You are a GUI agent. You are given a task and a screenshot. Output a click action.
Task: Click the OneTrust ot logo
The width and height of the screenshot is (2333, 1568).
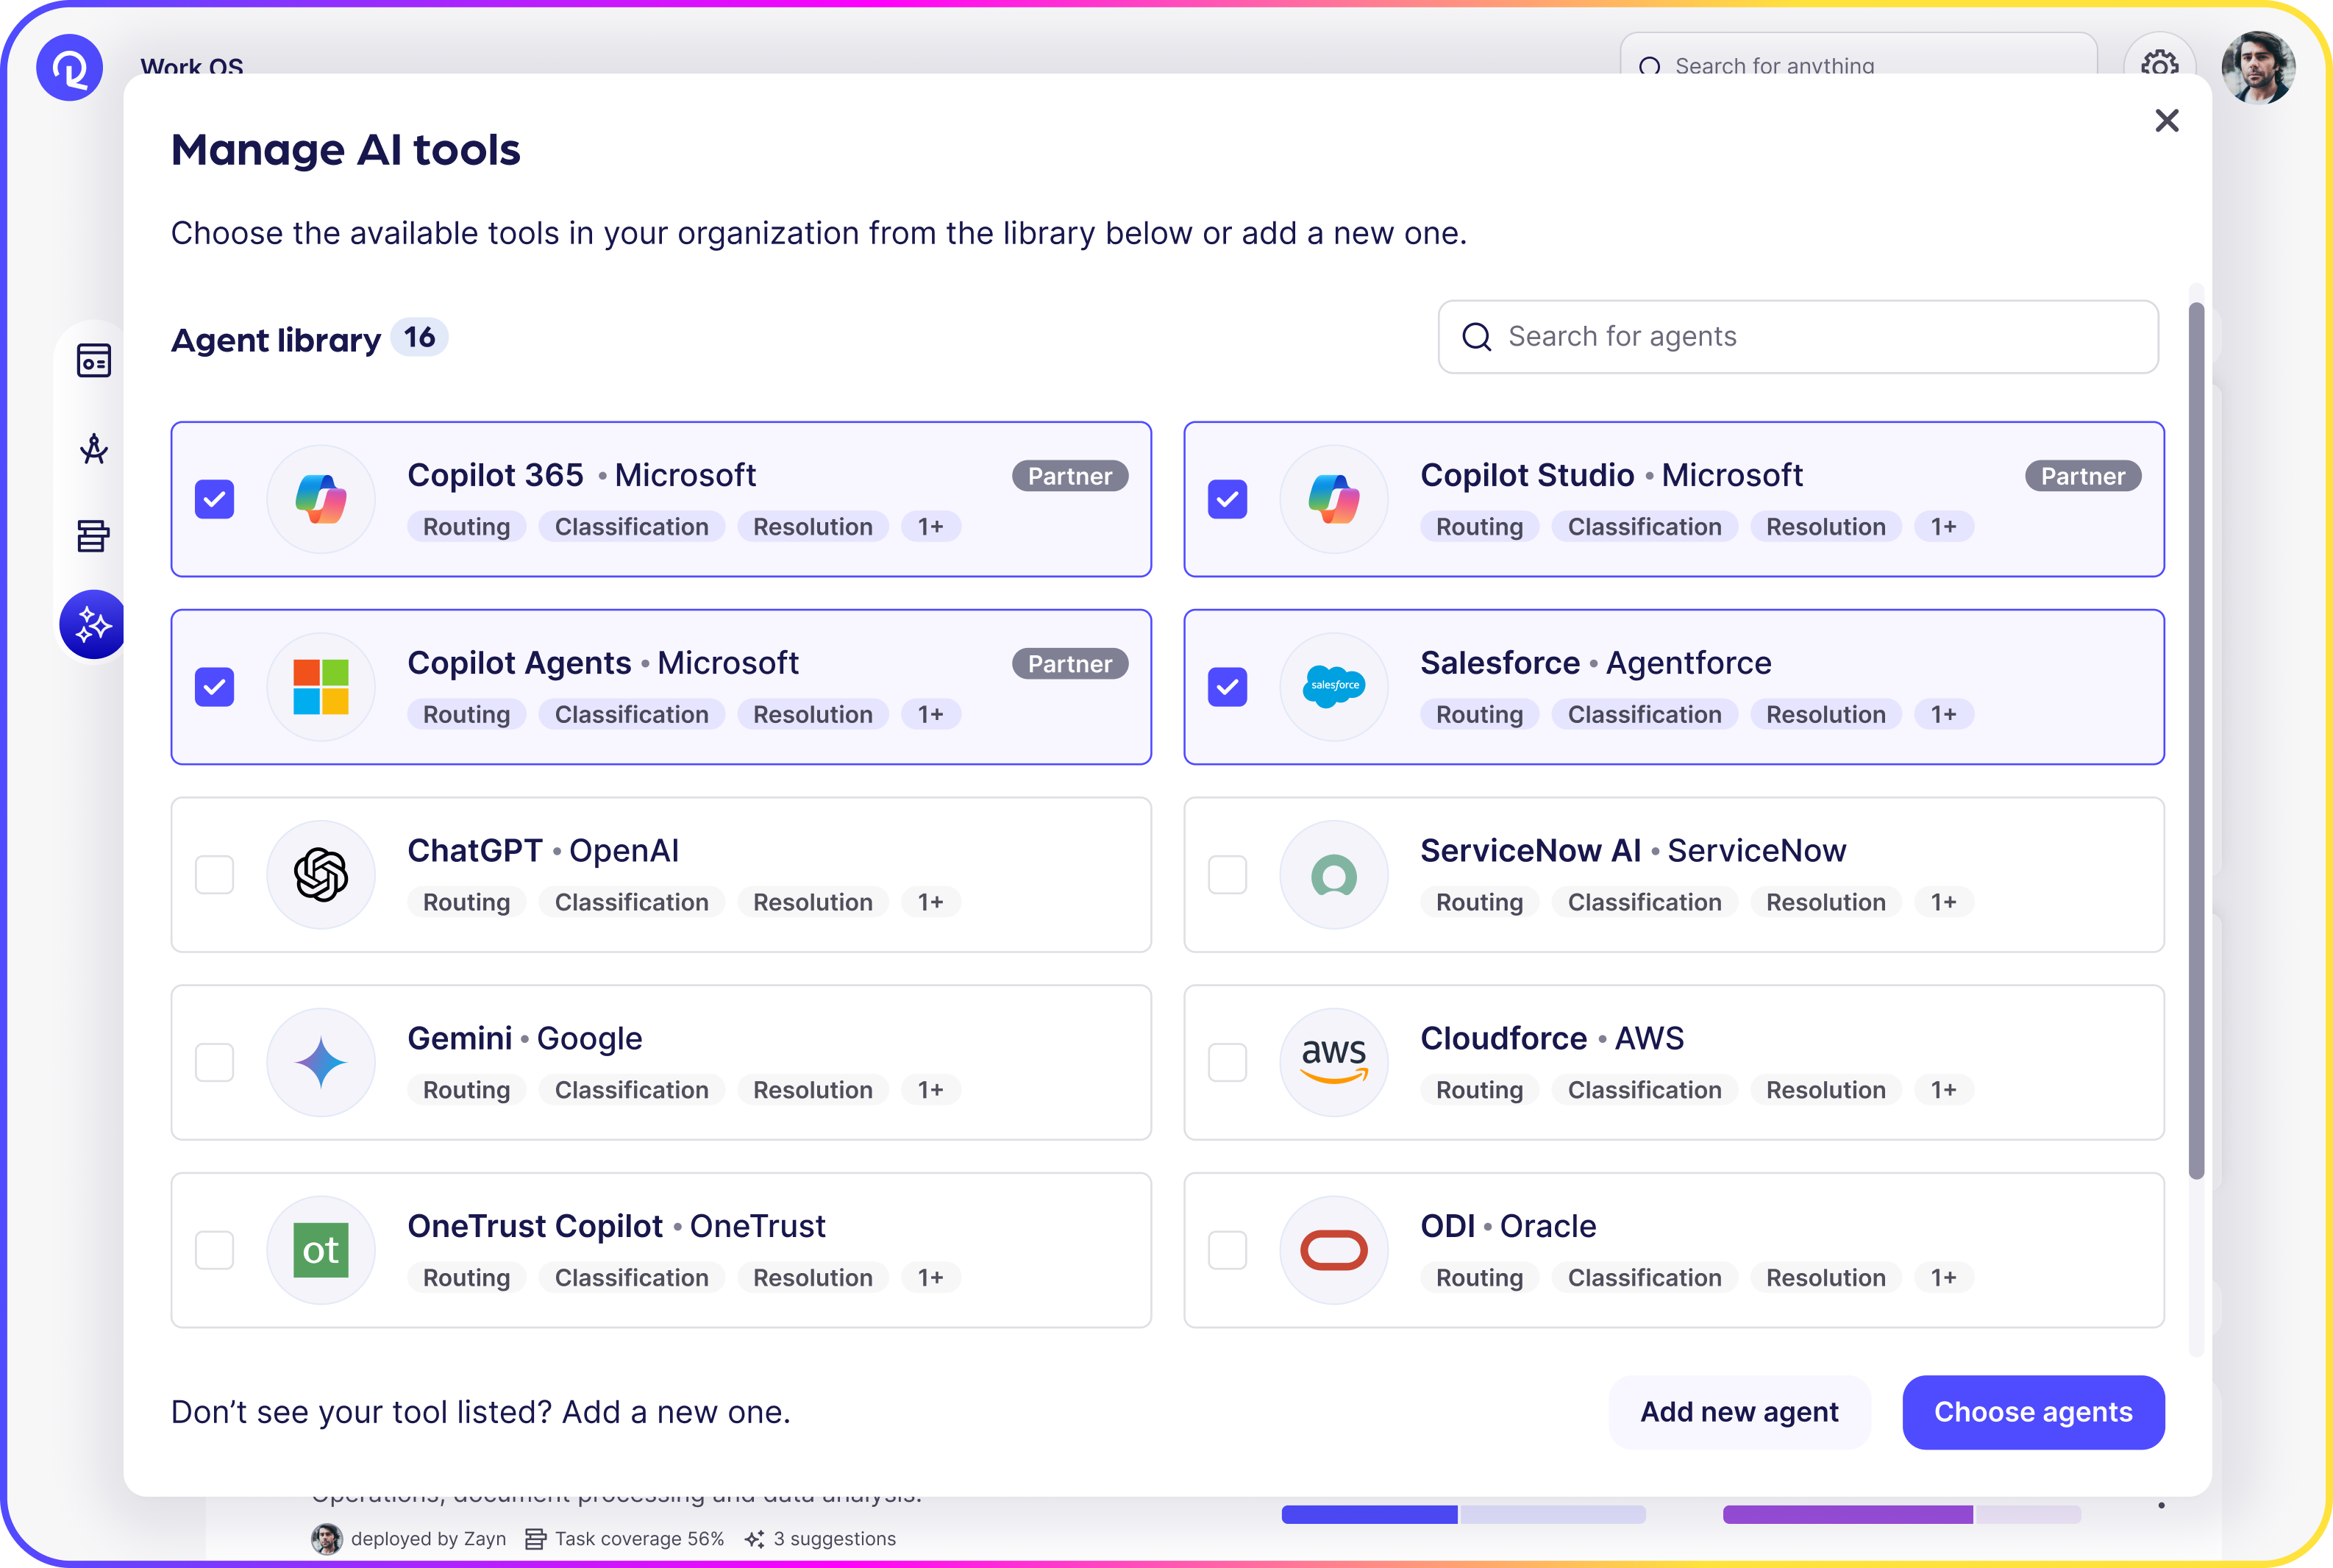[321, 1250]
